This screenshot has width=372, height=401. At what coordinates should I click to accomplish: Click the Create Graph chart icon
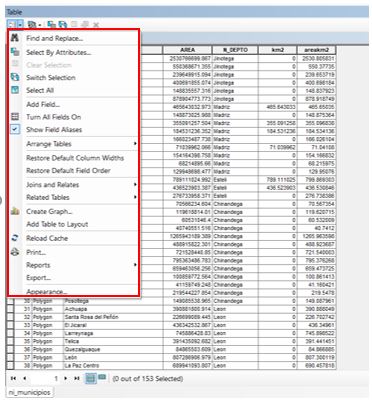[15, 211]
